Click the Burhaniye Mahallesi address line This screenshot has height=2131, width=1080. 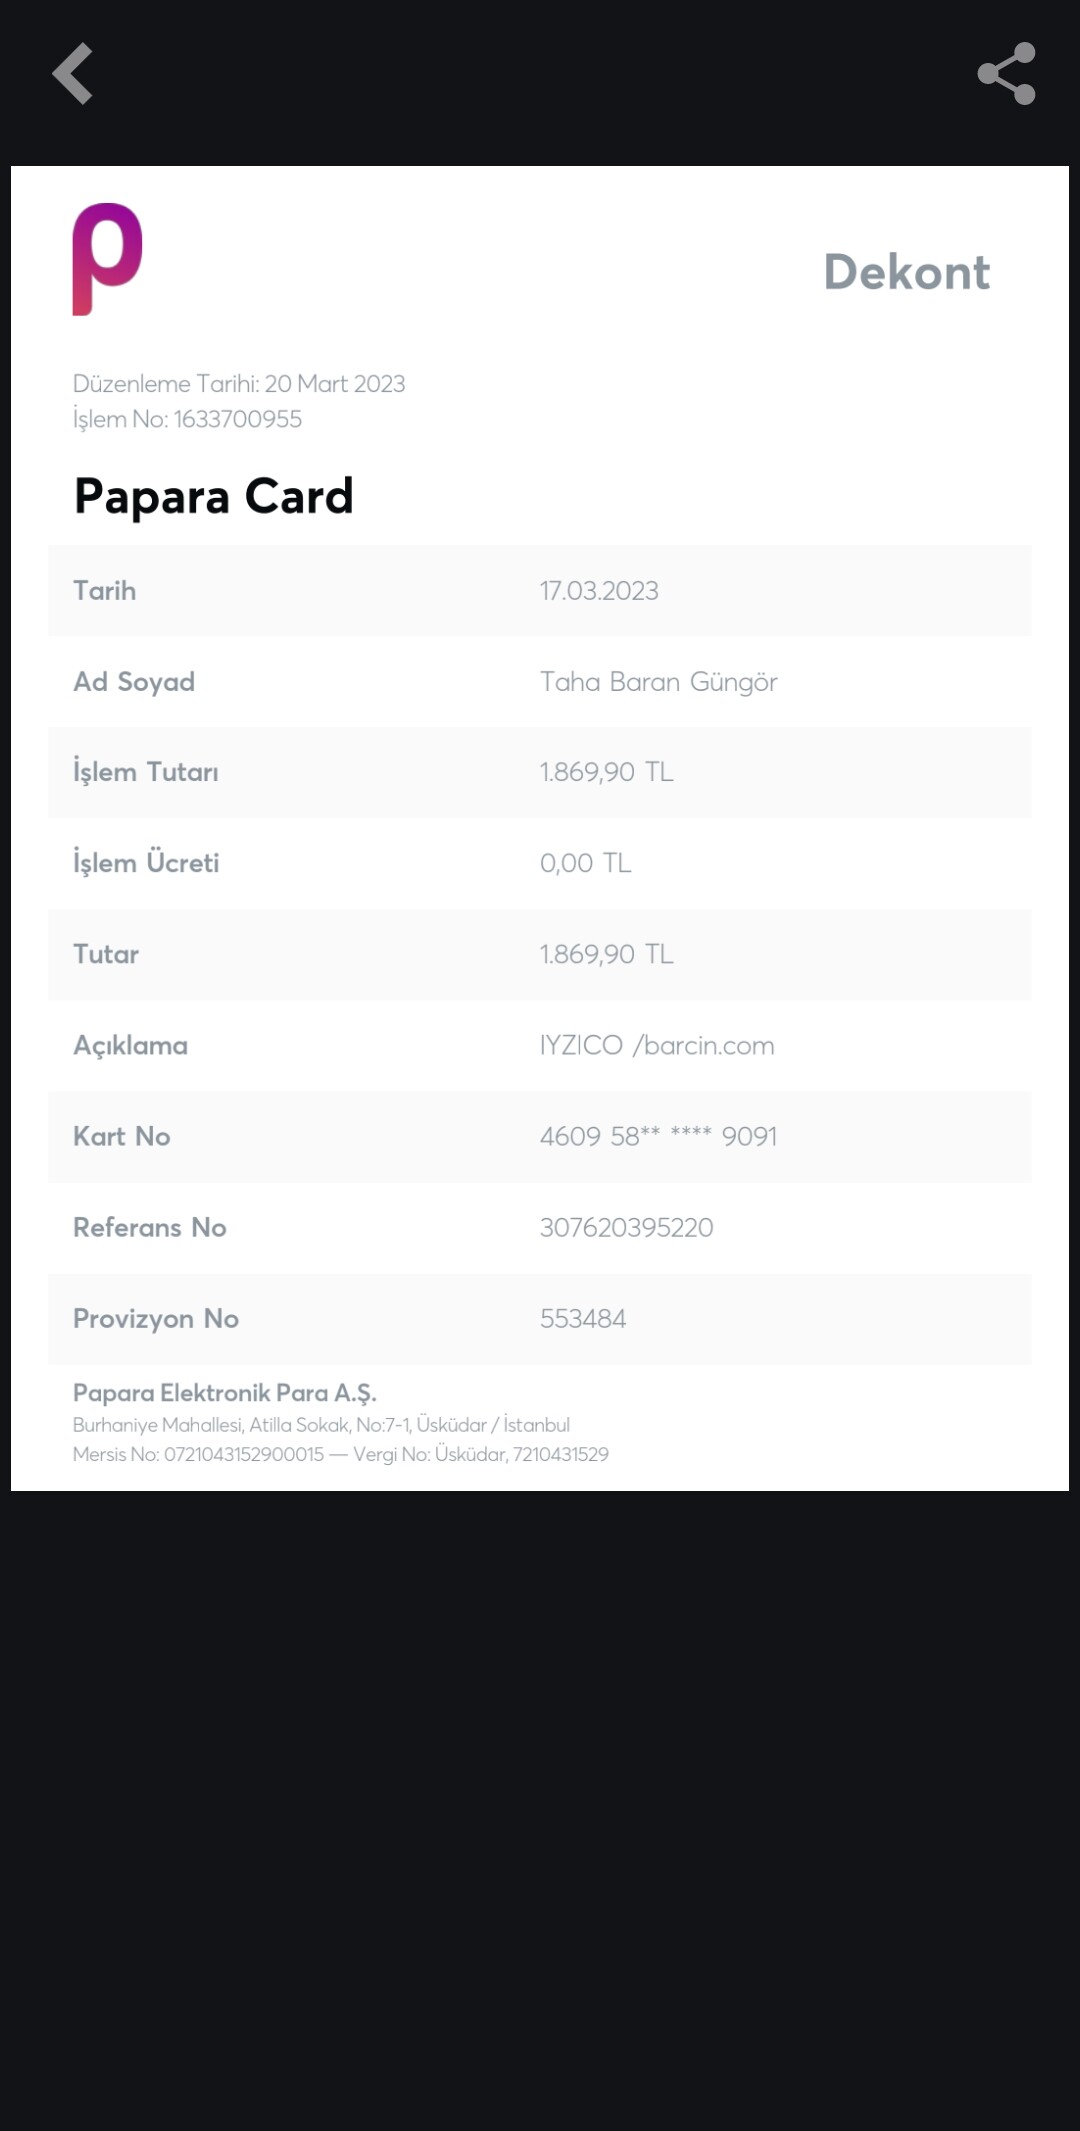(321, 1425)
